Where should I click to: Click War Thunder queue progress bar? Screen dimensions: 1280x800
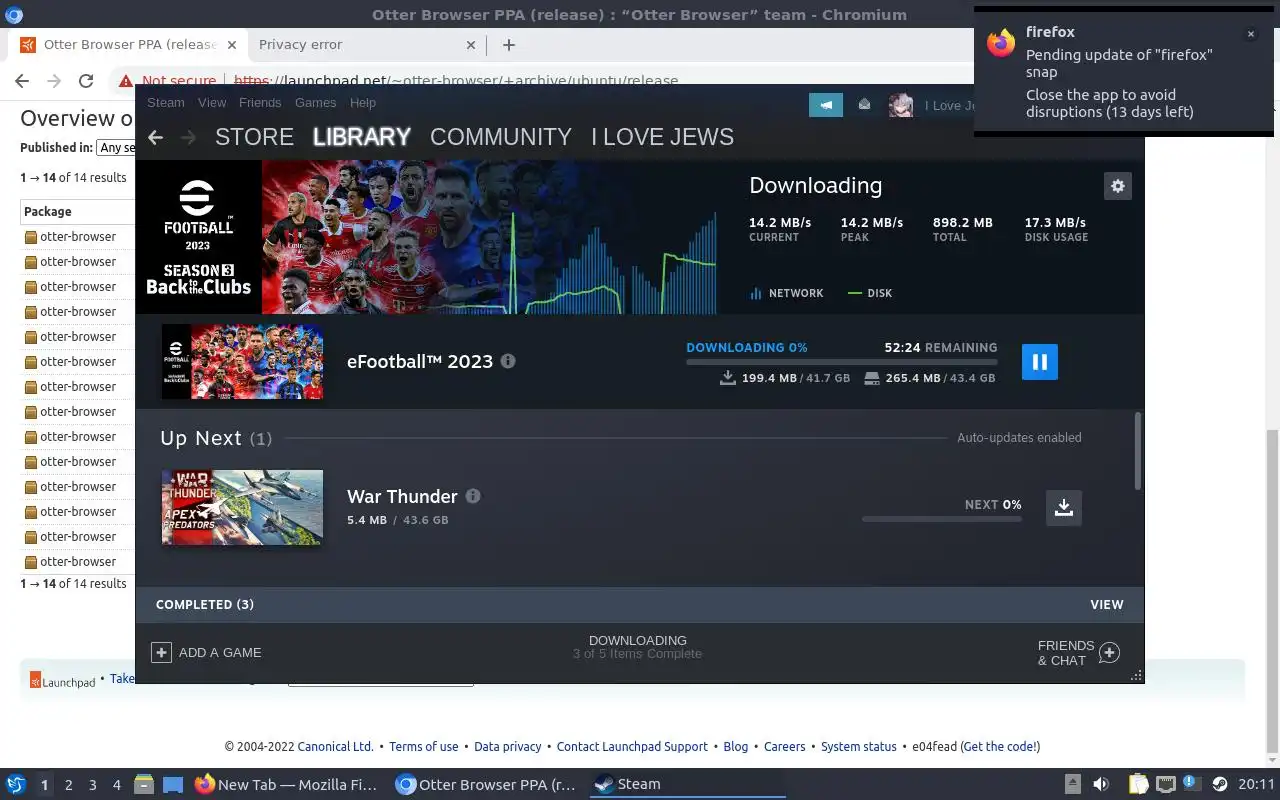pos(942,519)
